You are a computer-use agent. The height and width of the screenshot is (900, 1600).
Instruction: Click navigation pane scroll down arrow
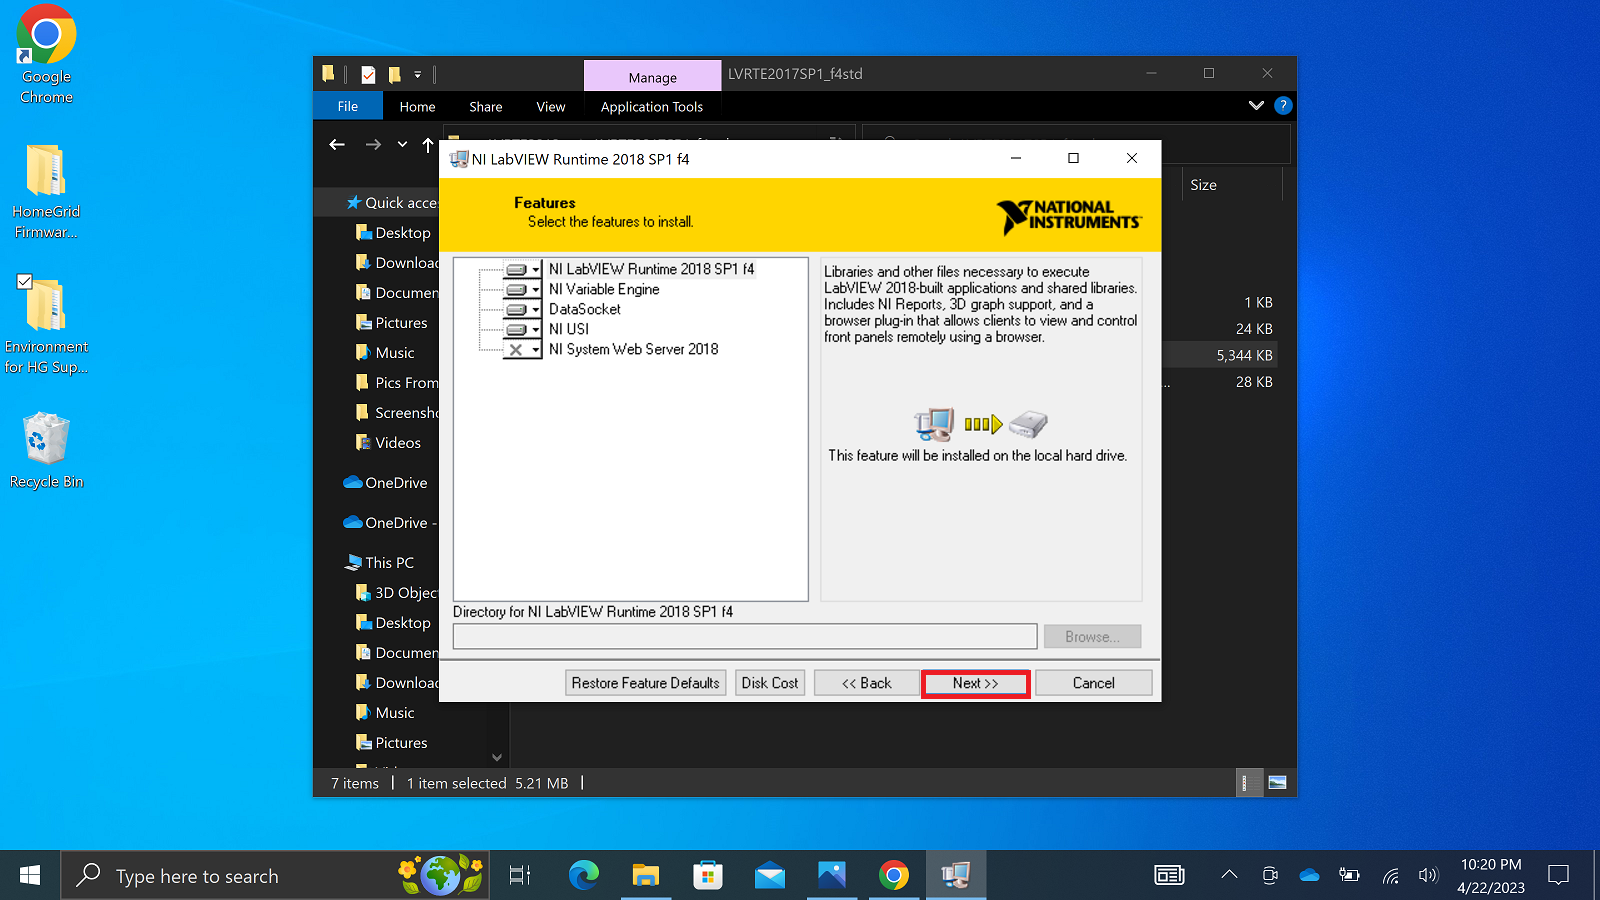497,757
